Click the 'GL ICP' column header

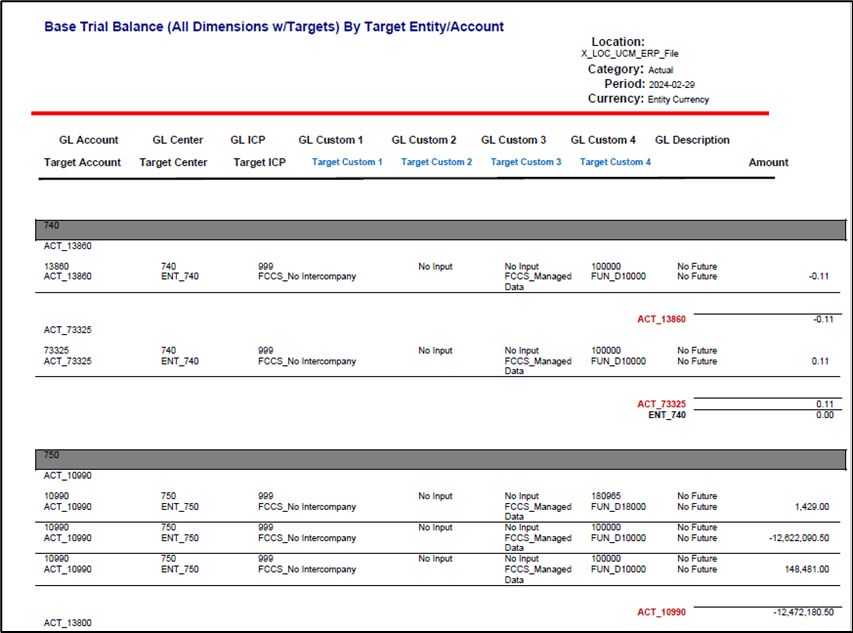248,140
